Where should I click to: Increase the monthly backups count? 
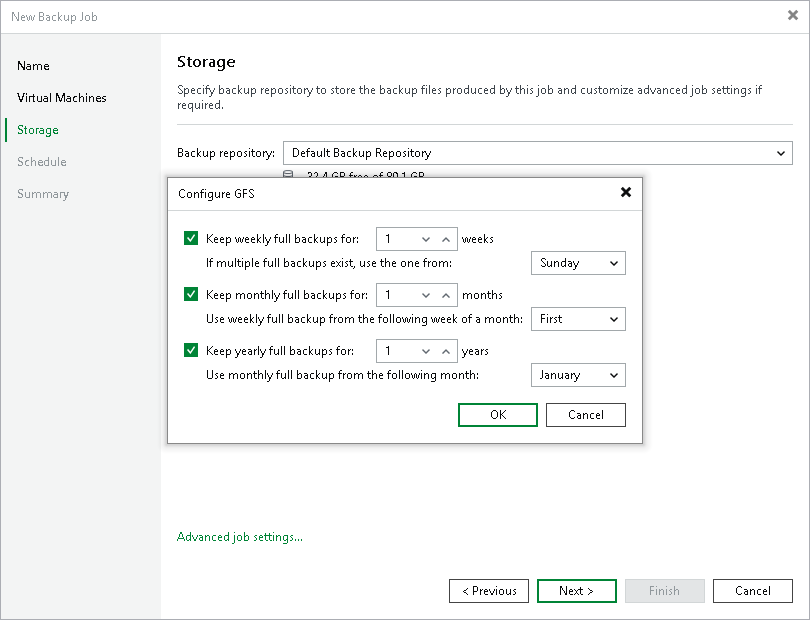(446, 295)
